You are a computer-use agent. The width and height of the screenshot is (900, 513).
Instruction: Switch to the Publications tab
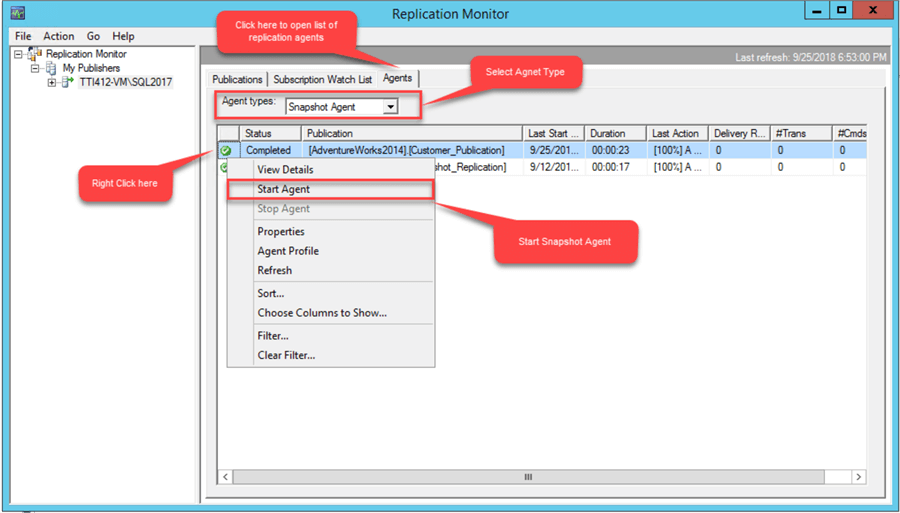237,79
